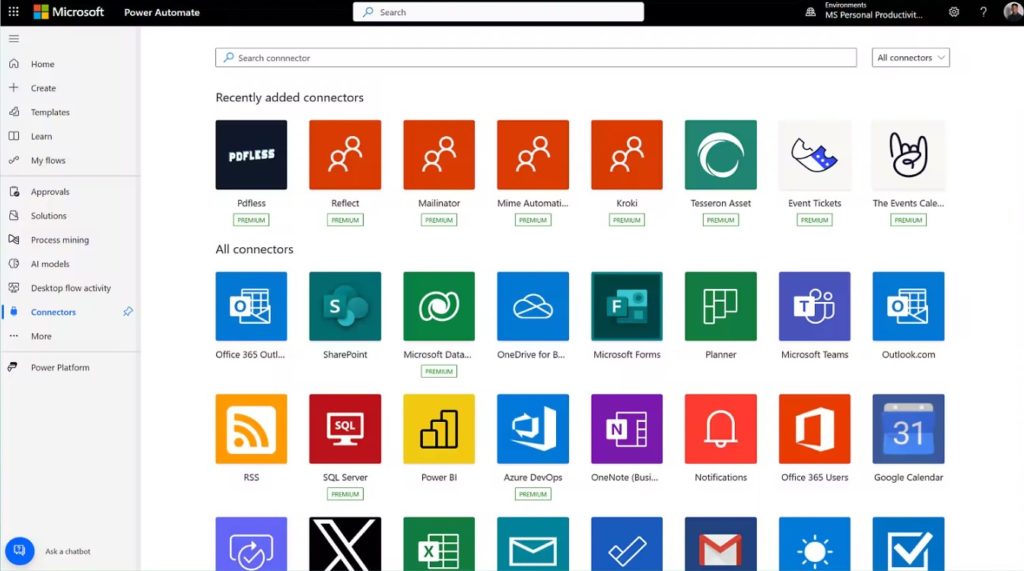Choose the Google Calendar connector

908,429
